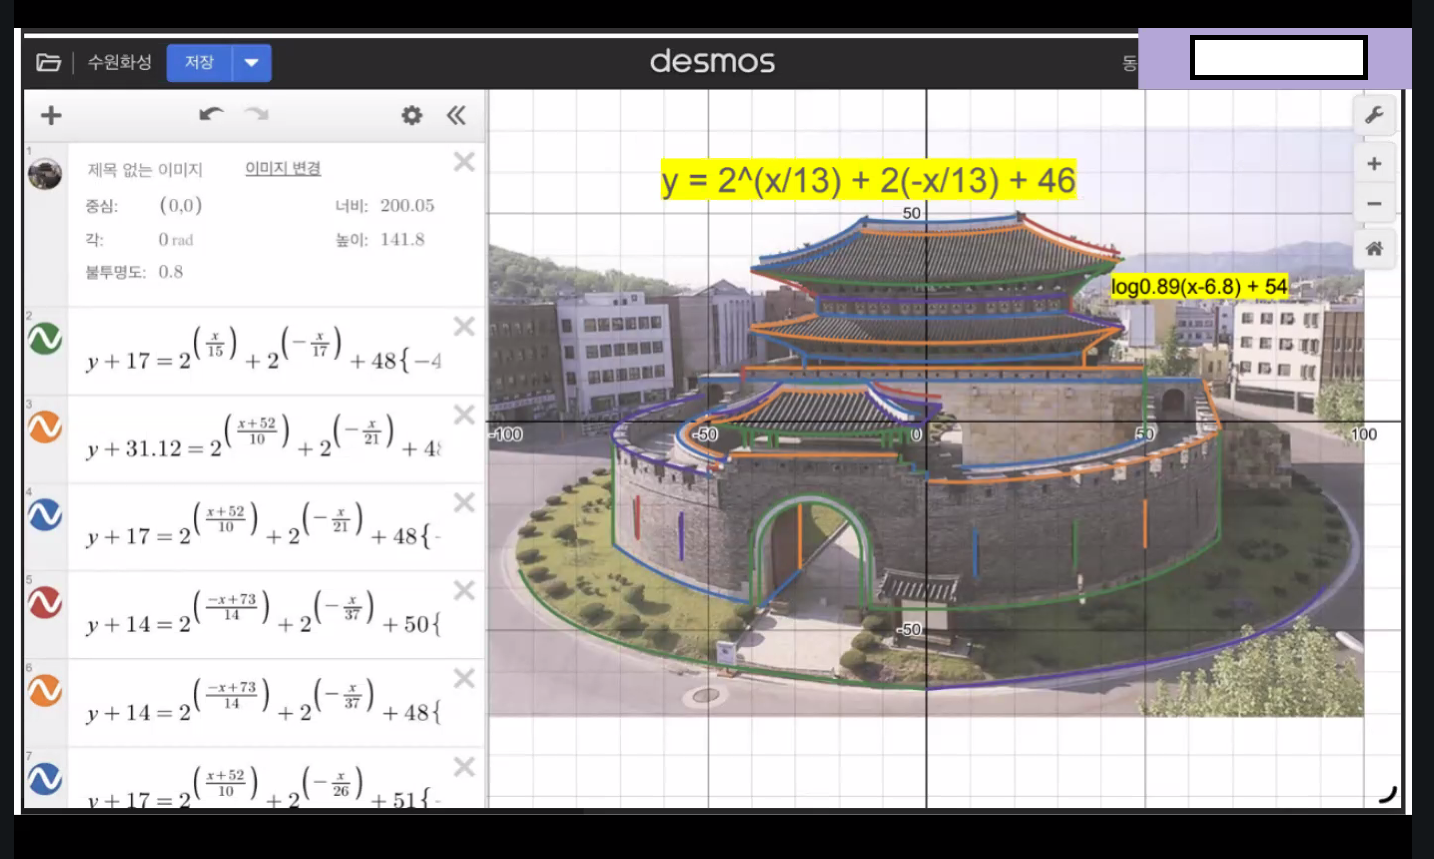Select the y+31.12 equation in row 3
Screen dimensions: 1434x859
pyautogui.click(x=264, y=438)
